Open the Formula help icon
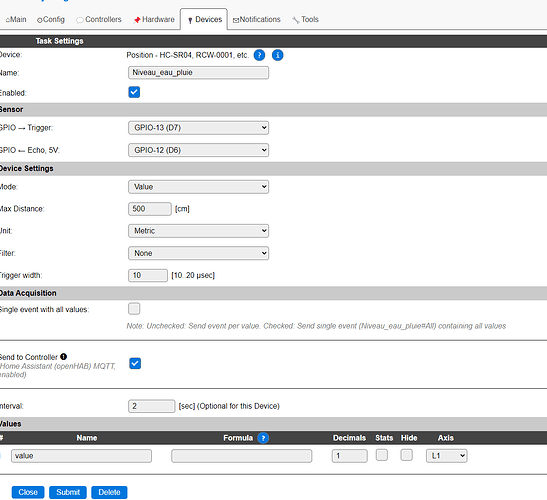The image size is (547, 500). click(x=263, y=438)
